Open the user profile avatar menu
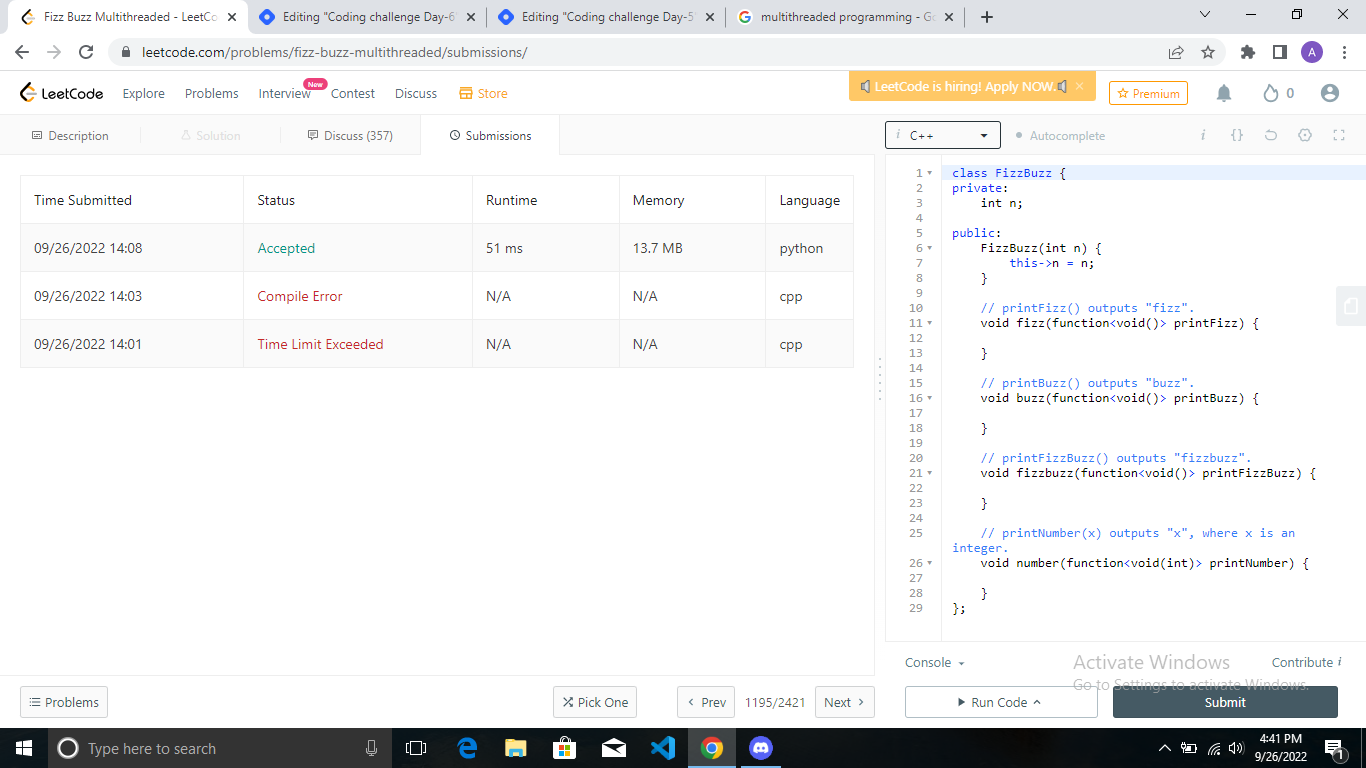The image size is (1366, 768). point(1329,93)
